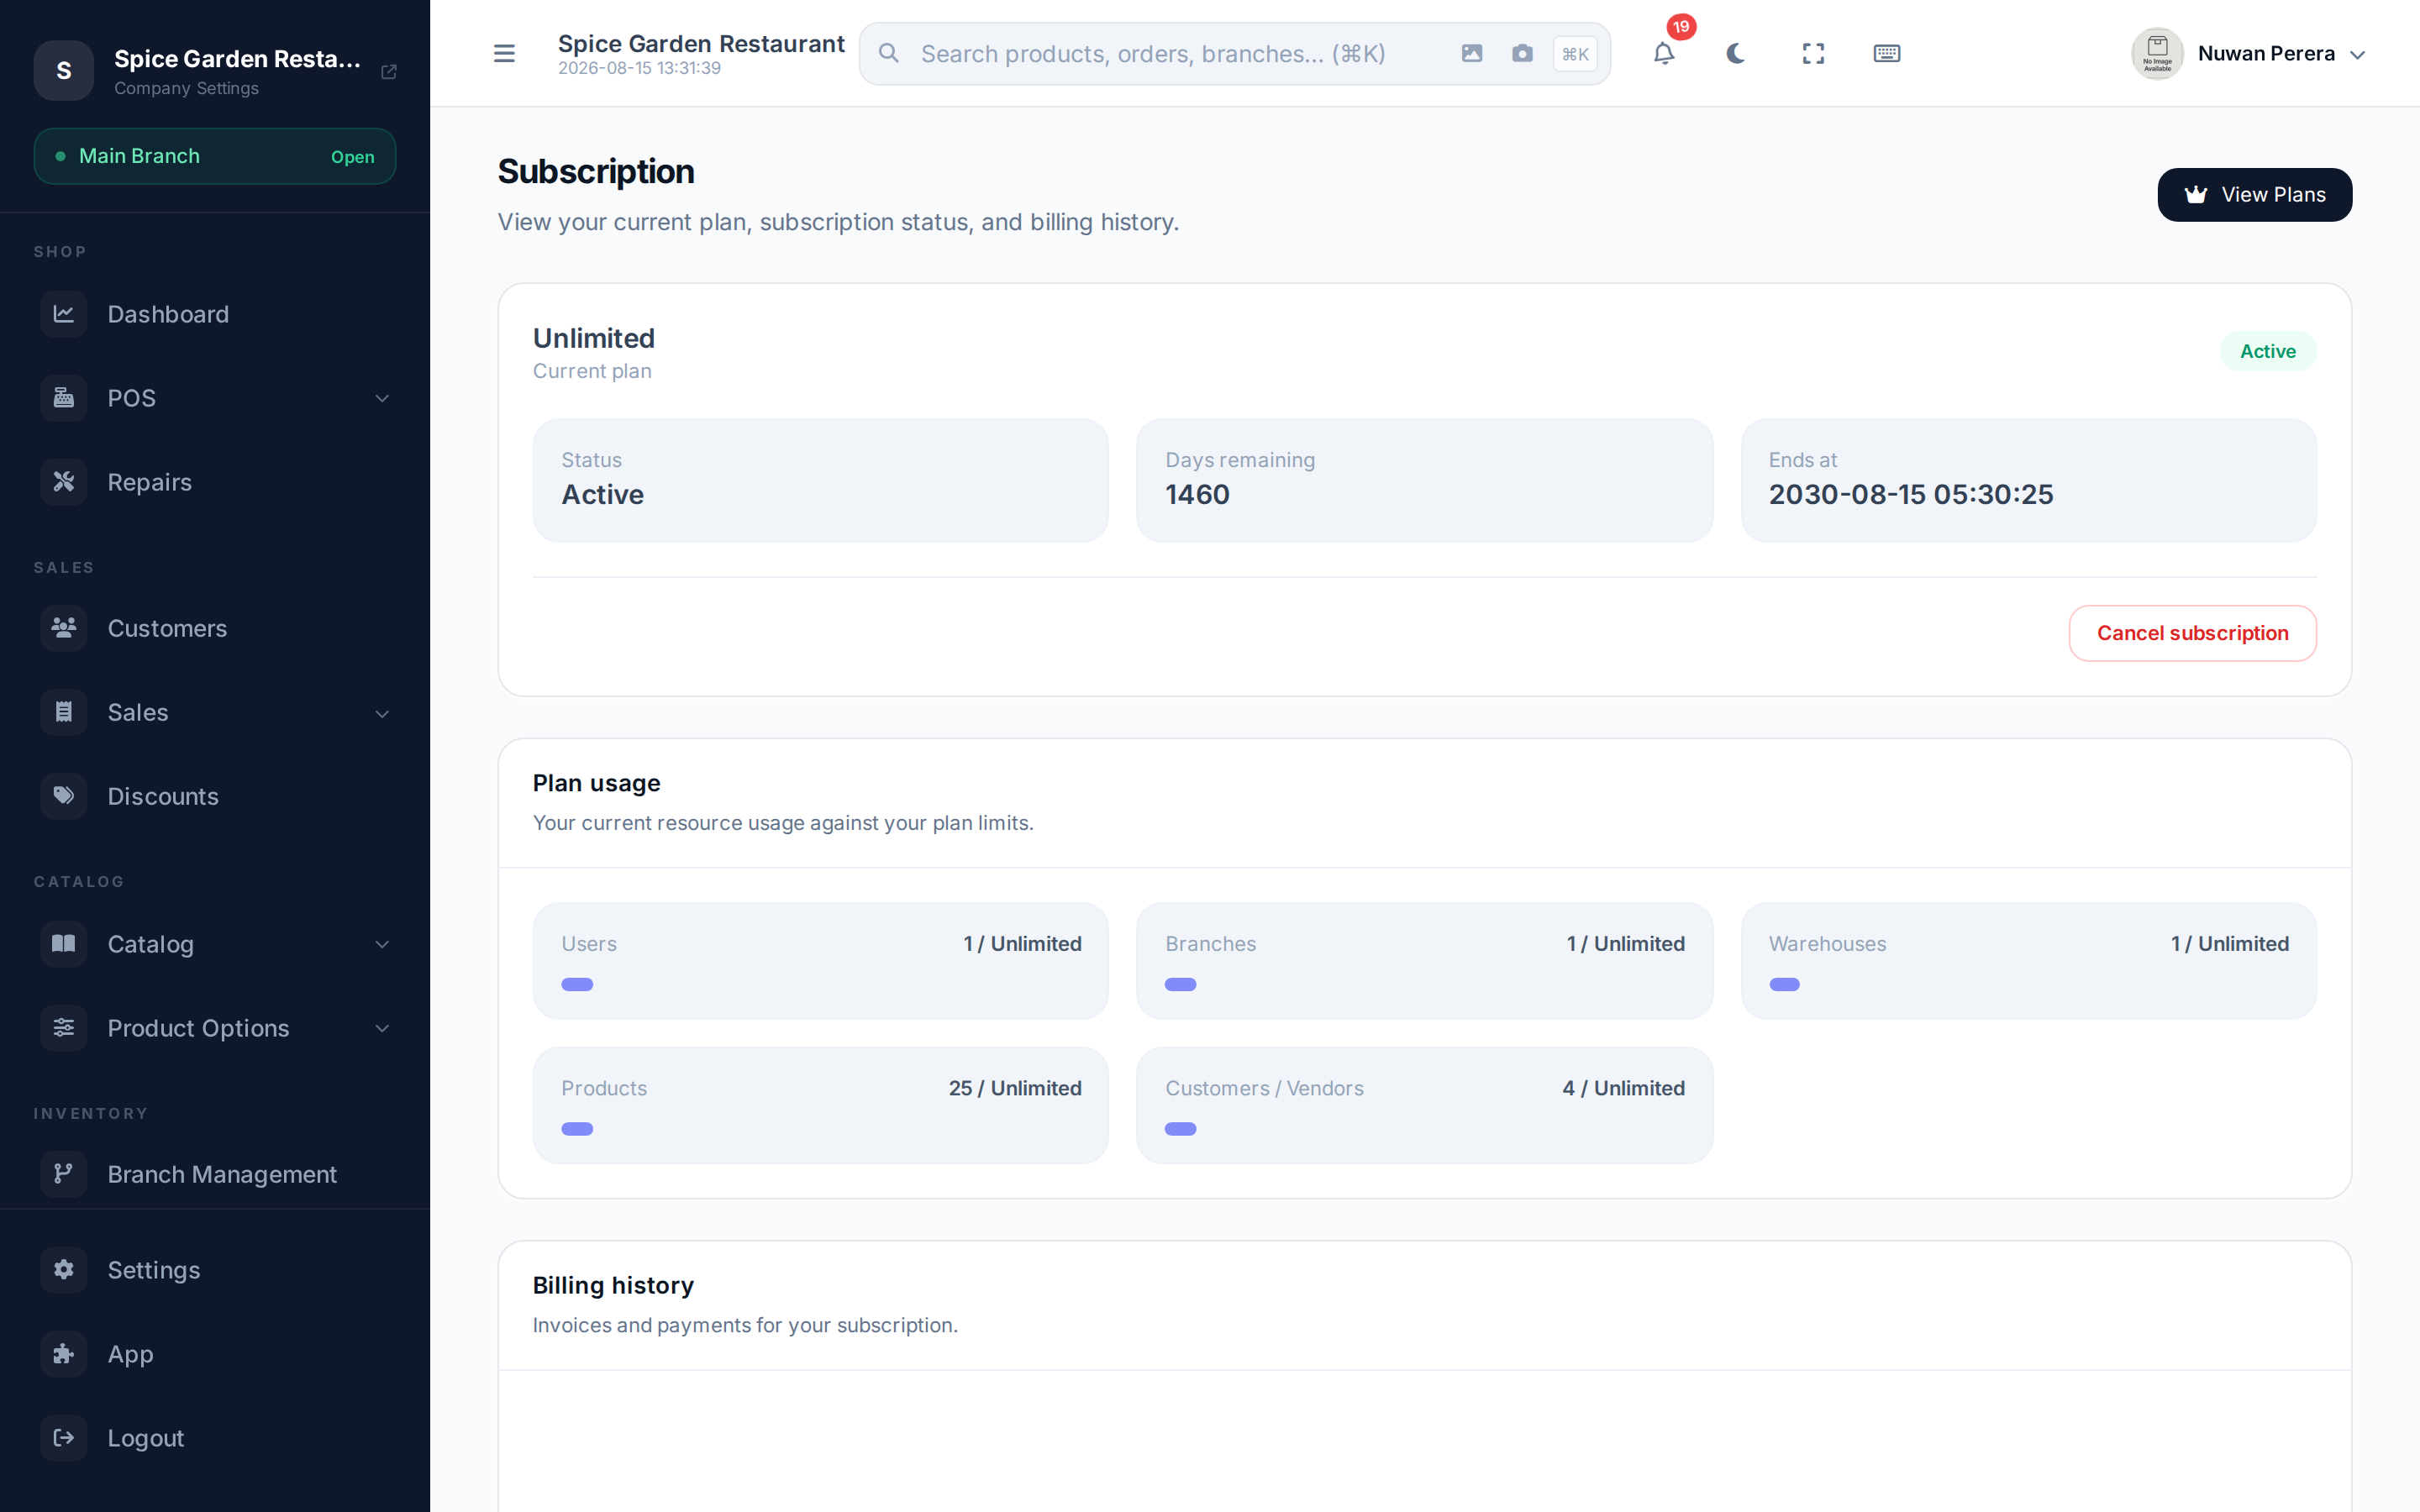Expand the Product Options submenu chevron
Image resolution: width=2420 pixels, height=1512 pixels.
point(382,1028)
